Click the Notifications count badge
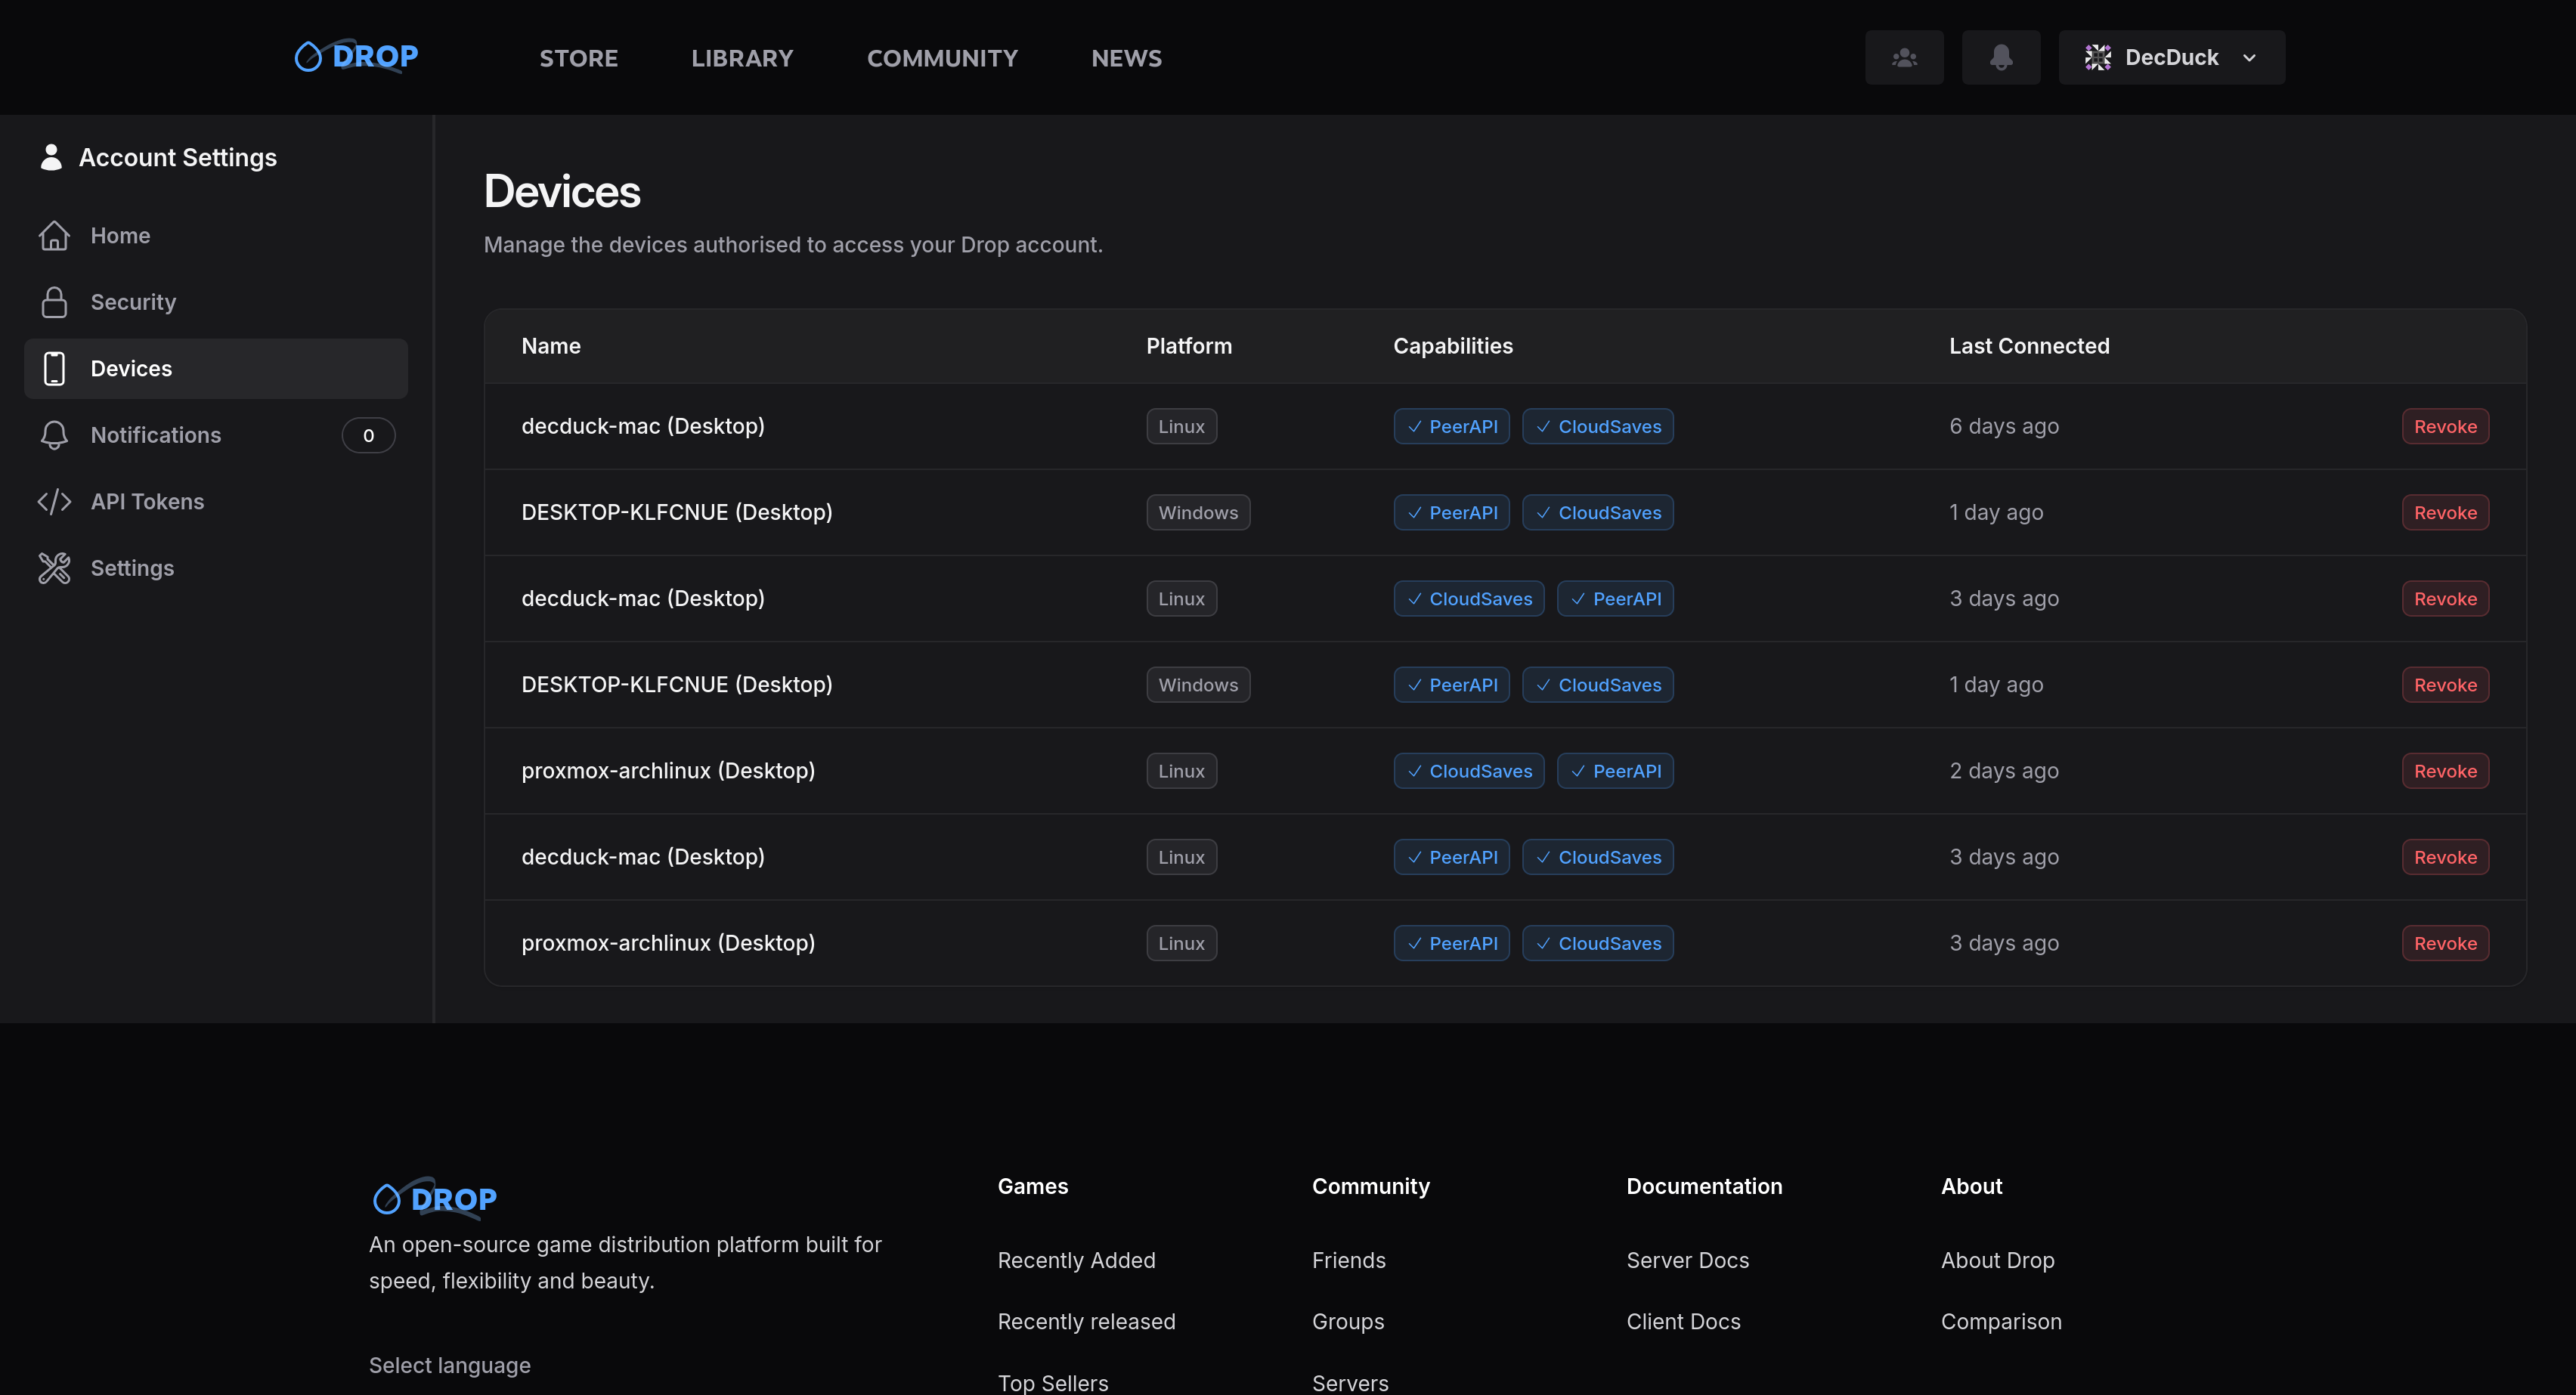This screenshot has width=2576, height=1395. pyautogui.click(x=368, y=435)
